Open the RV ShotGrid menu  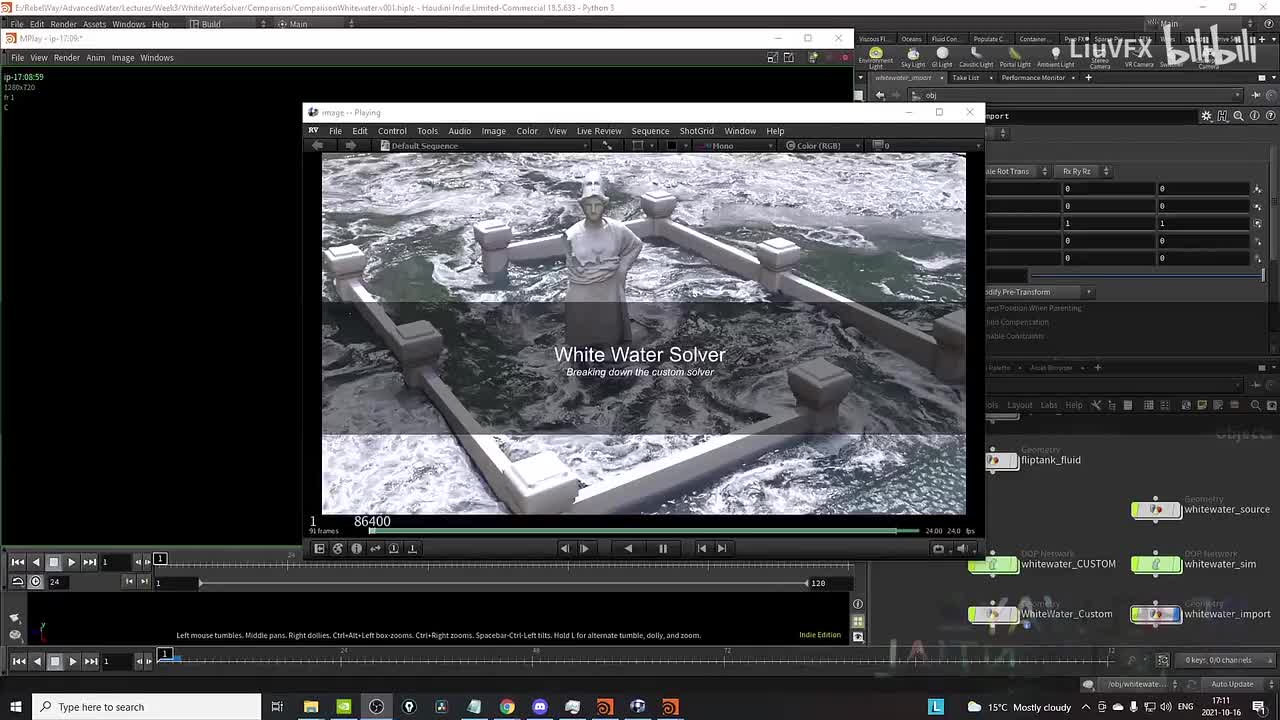click(697, 131)
